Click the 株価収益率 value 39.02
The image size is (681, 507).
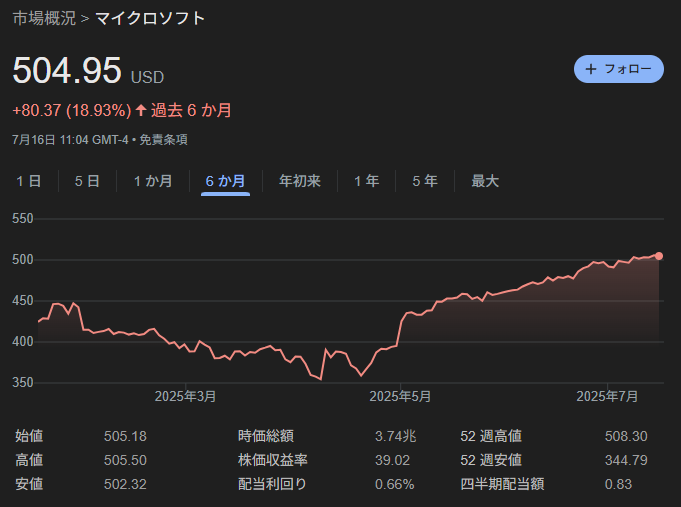(392, 460)
